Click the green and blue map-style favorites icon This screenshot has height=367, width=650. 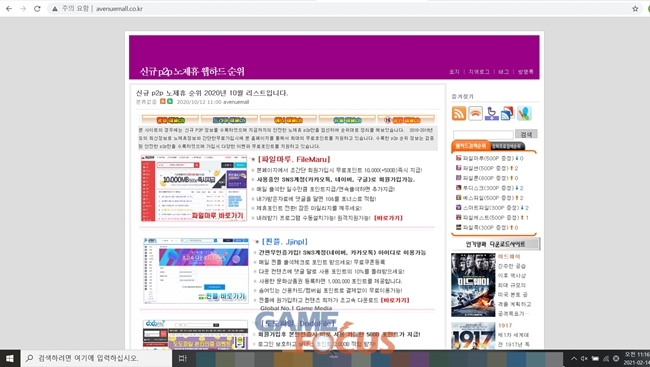[524, 113]
